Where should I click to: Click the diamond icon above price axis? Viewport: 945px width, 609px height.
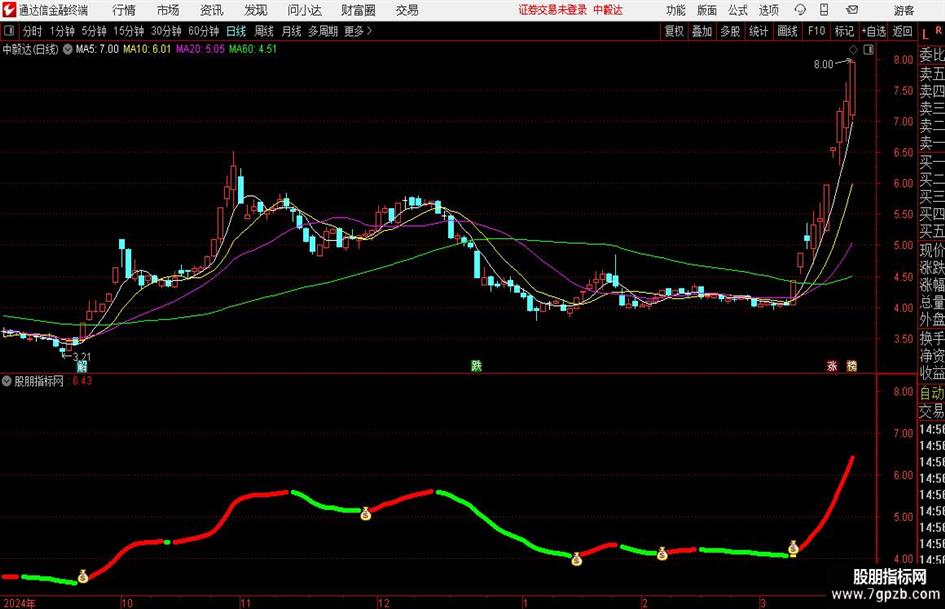853,49
